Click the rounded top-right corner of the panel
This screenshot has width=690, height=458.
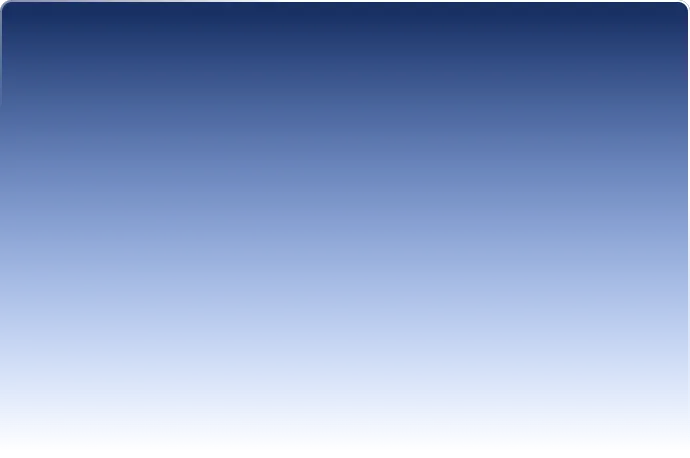(x=685, y=5)
